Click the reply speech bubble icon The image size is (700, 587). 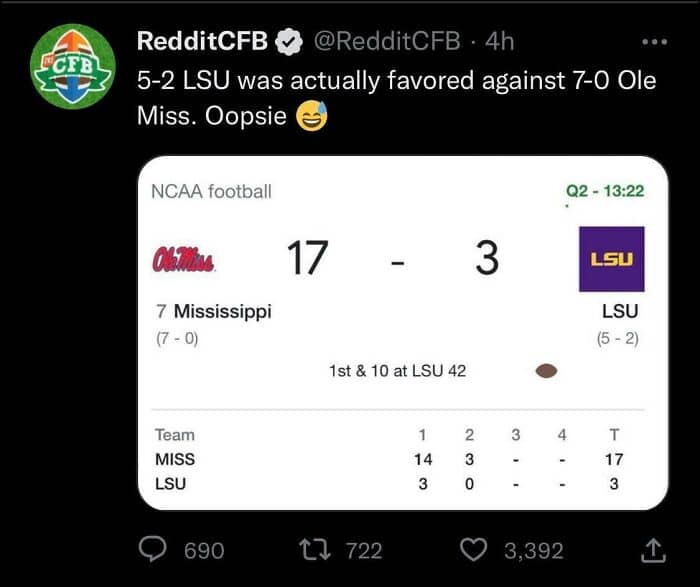(151, 549)
